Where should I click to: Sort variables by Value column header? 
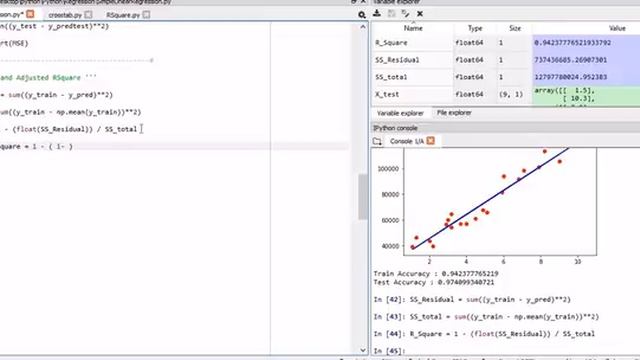[617, 28]
